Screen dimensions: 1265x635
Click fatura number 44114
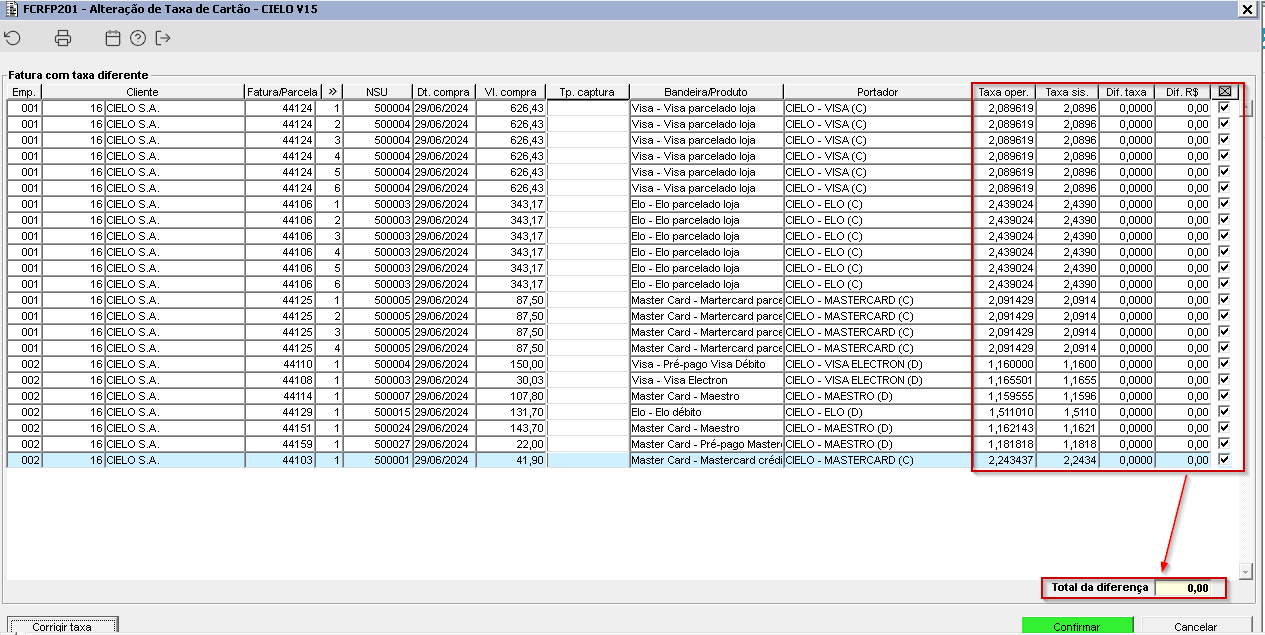pyautogui.click(x=282, y=396)
